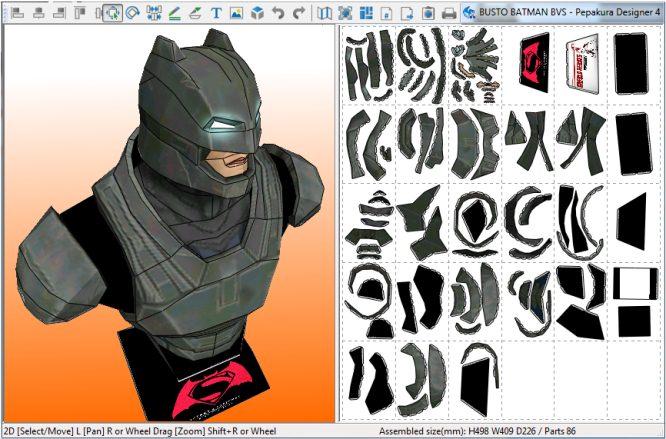Click Batman's glowing eye on 3D model
The image size is (666, 439).
tap(221, 124)
